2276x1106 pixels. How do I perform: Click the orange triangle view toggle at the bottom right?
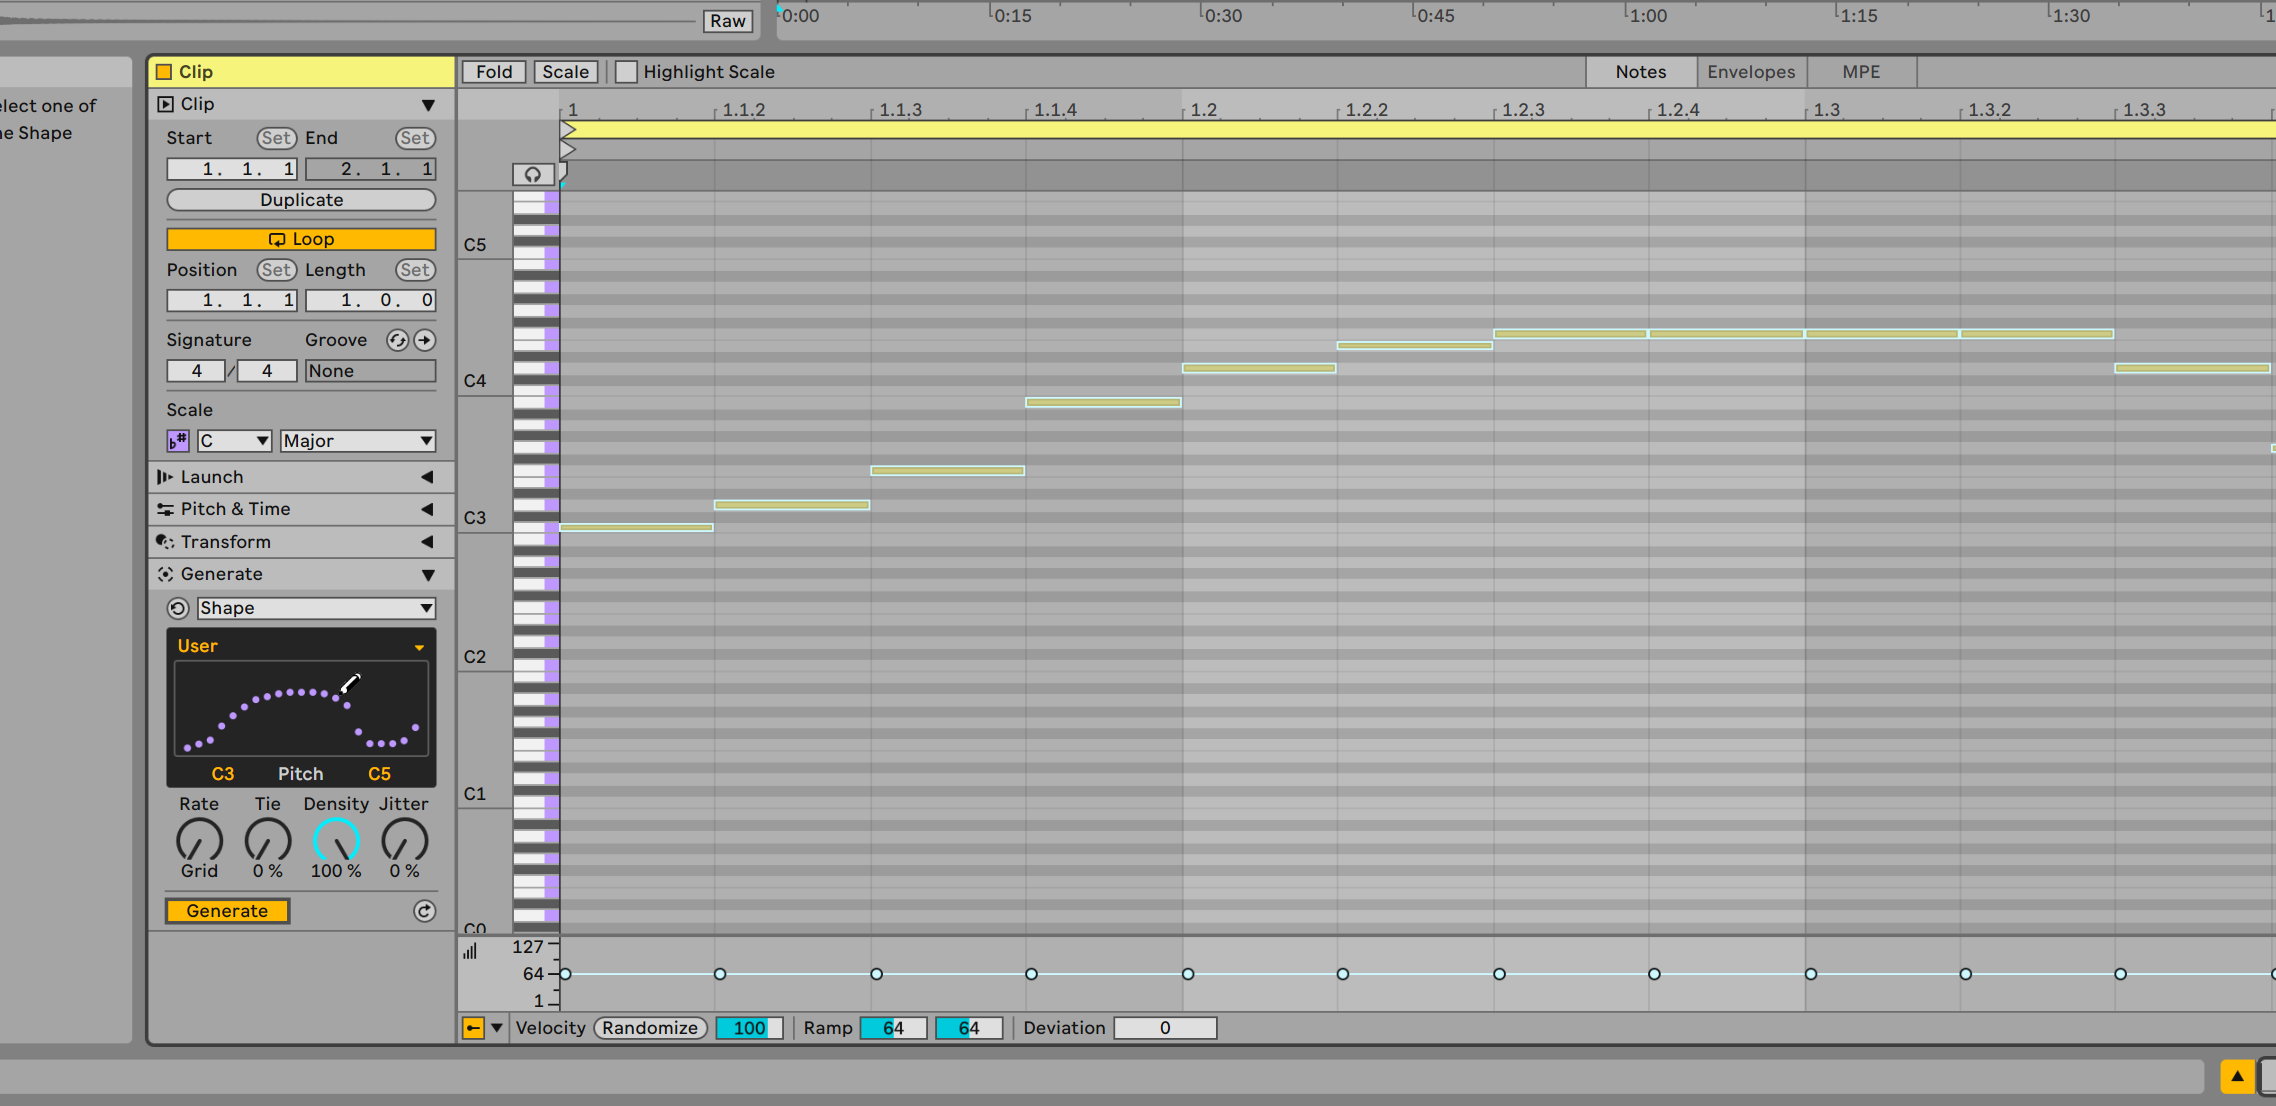(2237, 1077)
